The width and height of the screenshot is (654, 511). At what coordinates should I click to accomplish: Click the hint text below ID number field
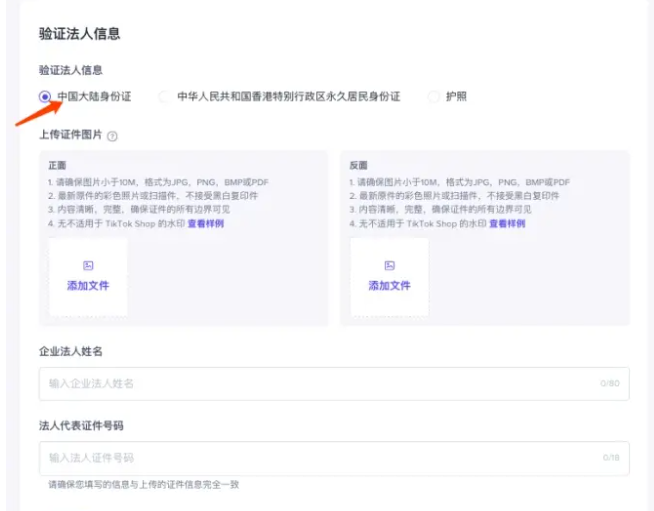[144, 485]
